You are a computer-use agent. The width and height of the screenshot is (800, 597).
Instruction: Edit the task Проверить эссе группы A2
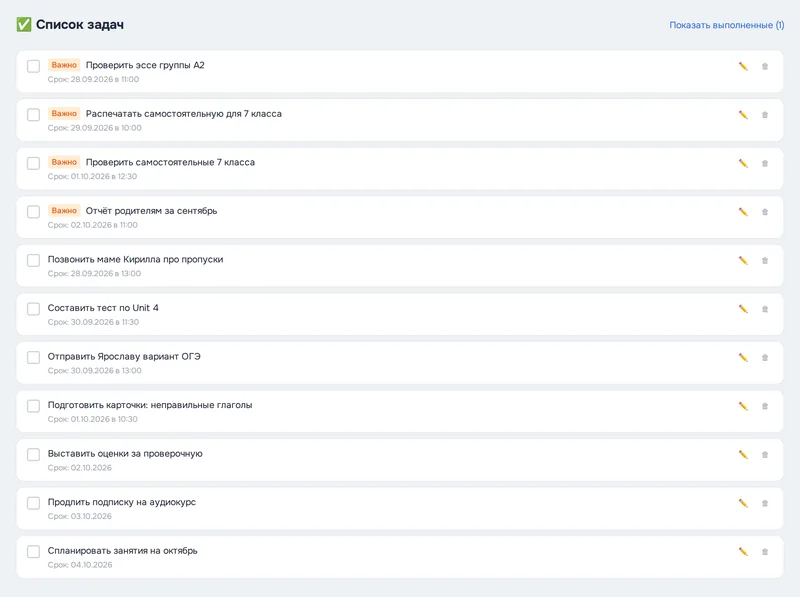[x=743, y=66]
